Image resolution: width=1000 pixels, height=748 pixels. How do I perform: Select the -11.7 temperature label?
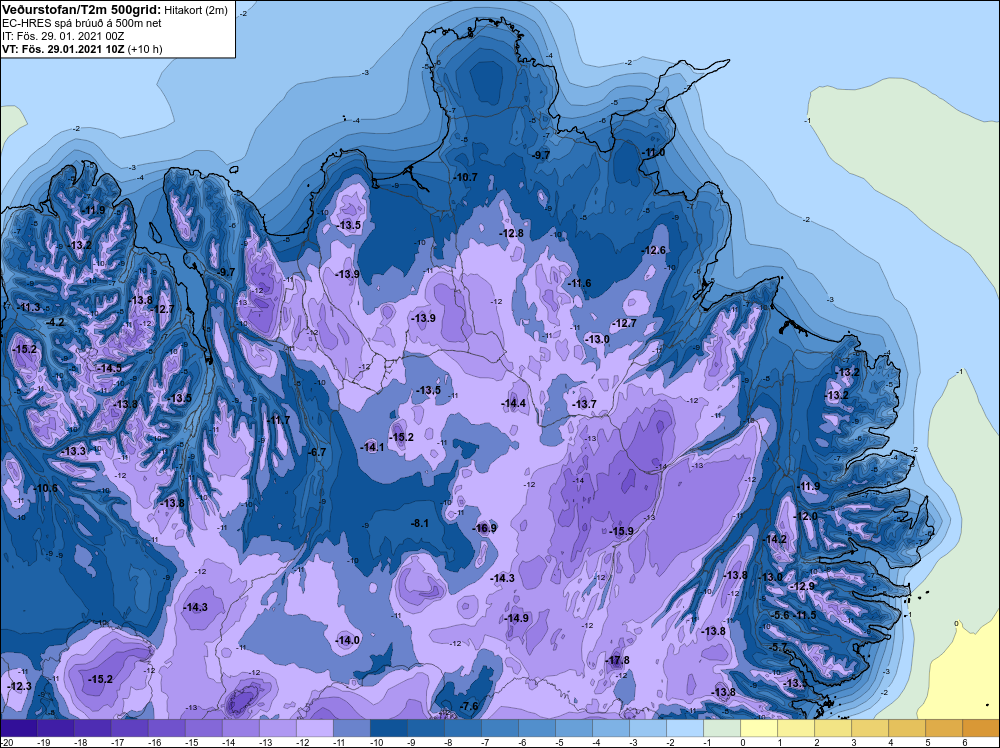(277, 420)
